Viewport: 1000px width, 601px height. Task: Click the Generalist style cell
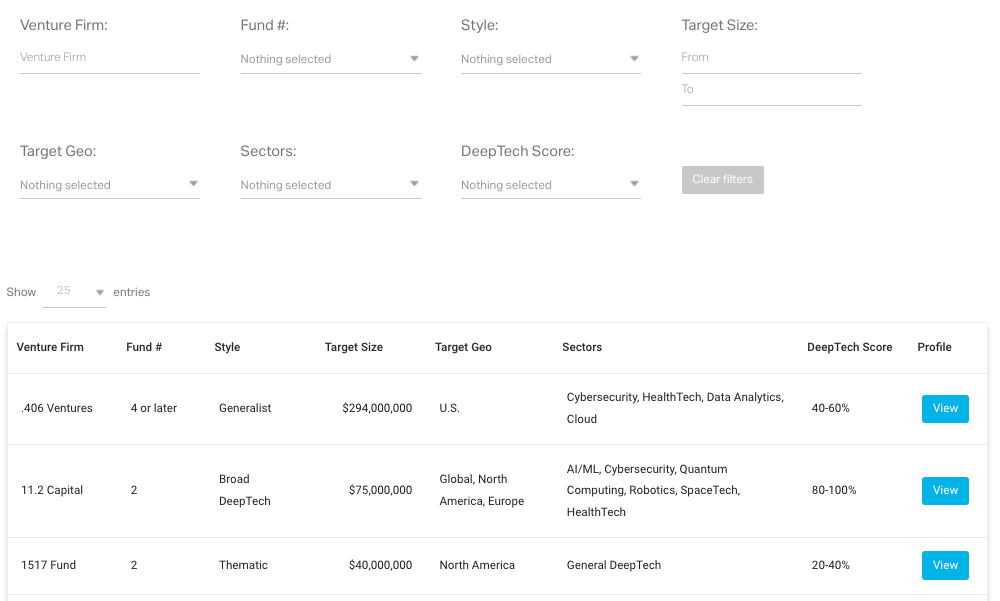coord(245,408)
